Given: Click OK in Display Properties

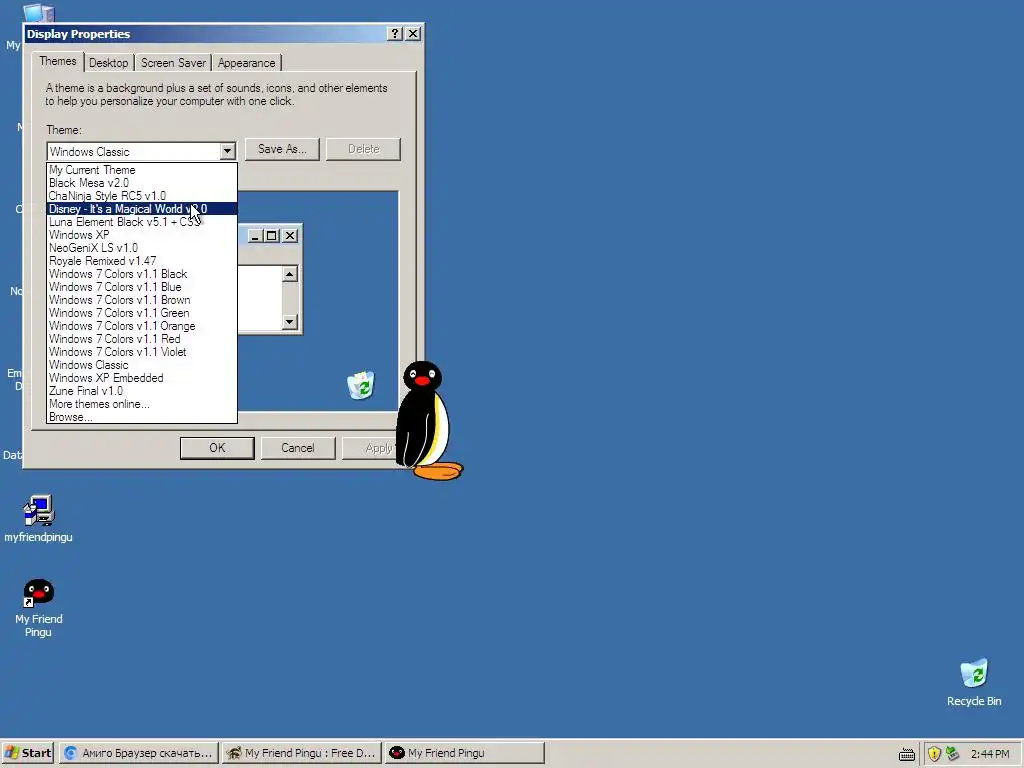Looking at the screenshot, I should (x=217, y=448).
